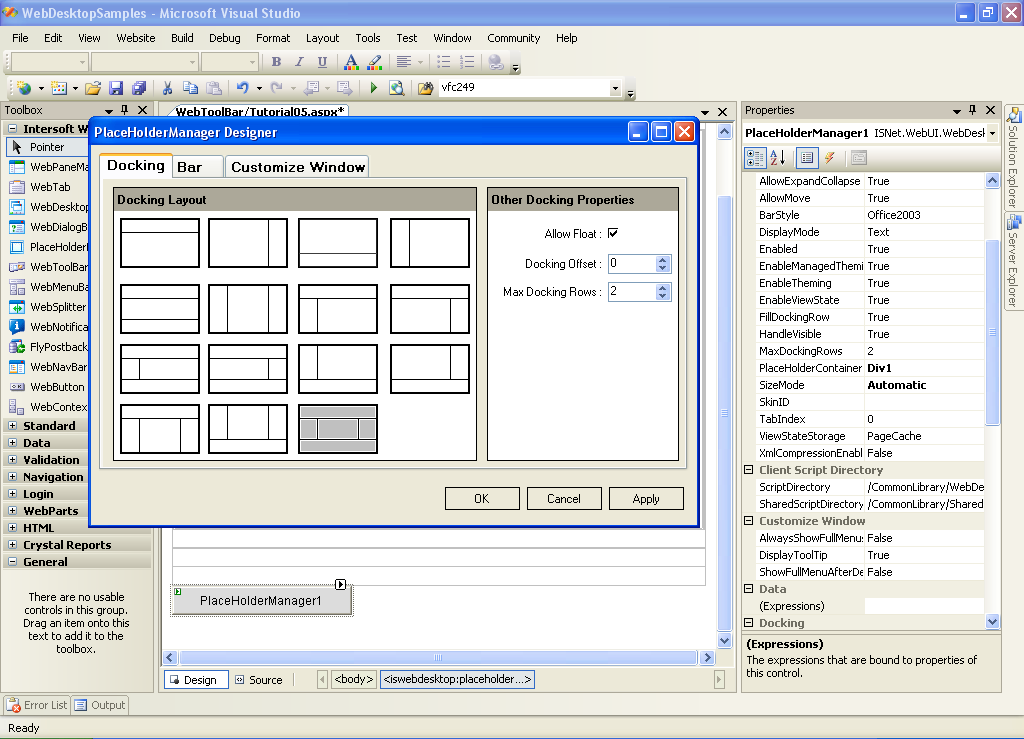Open the vfc249 find combo box dropdown

click(615, 88)
